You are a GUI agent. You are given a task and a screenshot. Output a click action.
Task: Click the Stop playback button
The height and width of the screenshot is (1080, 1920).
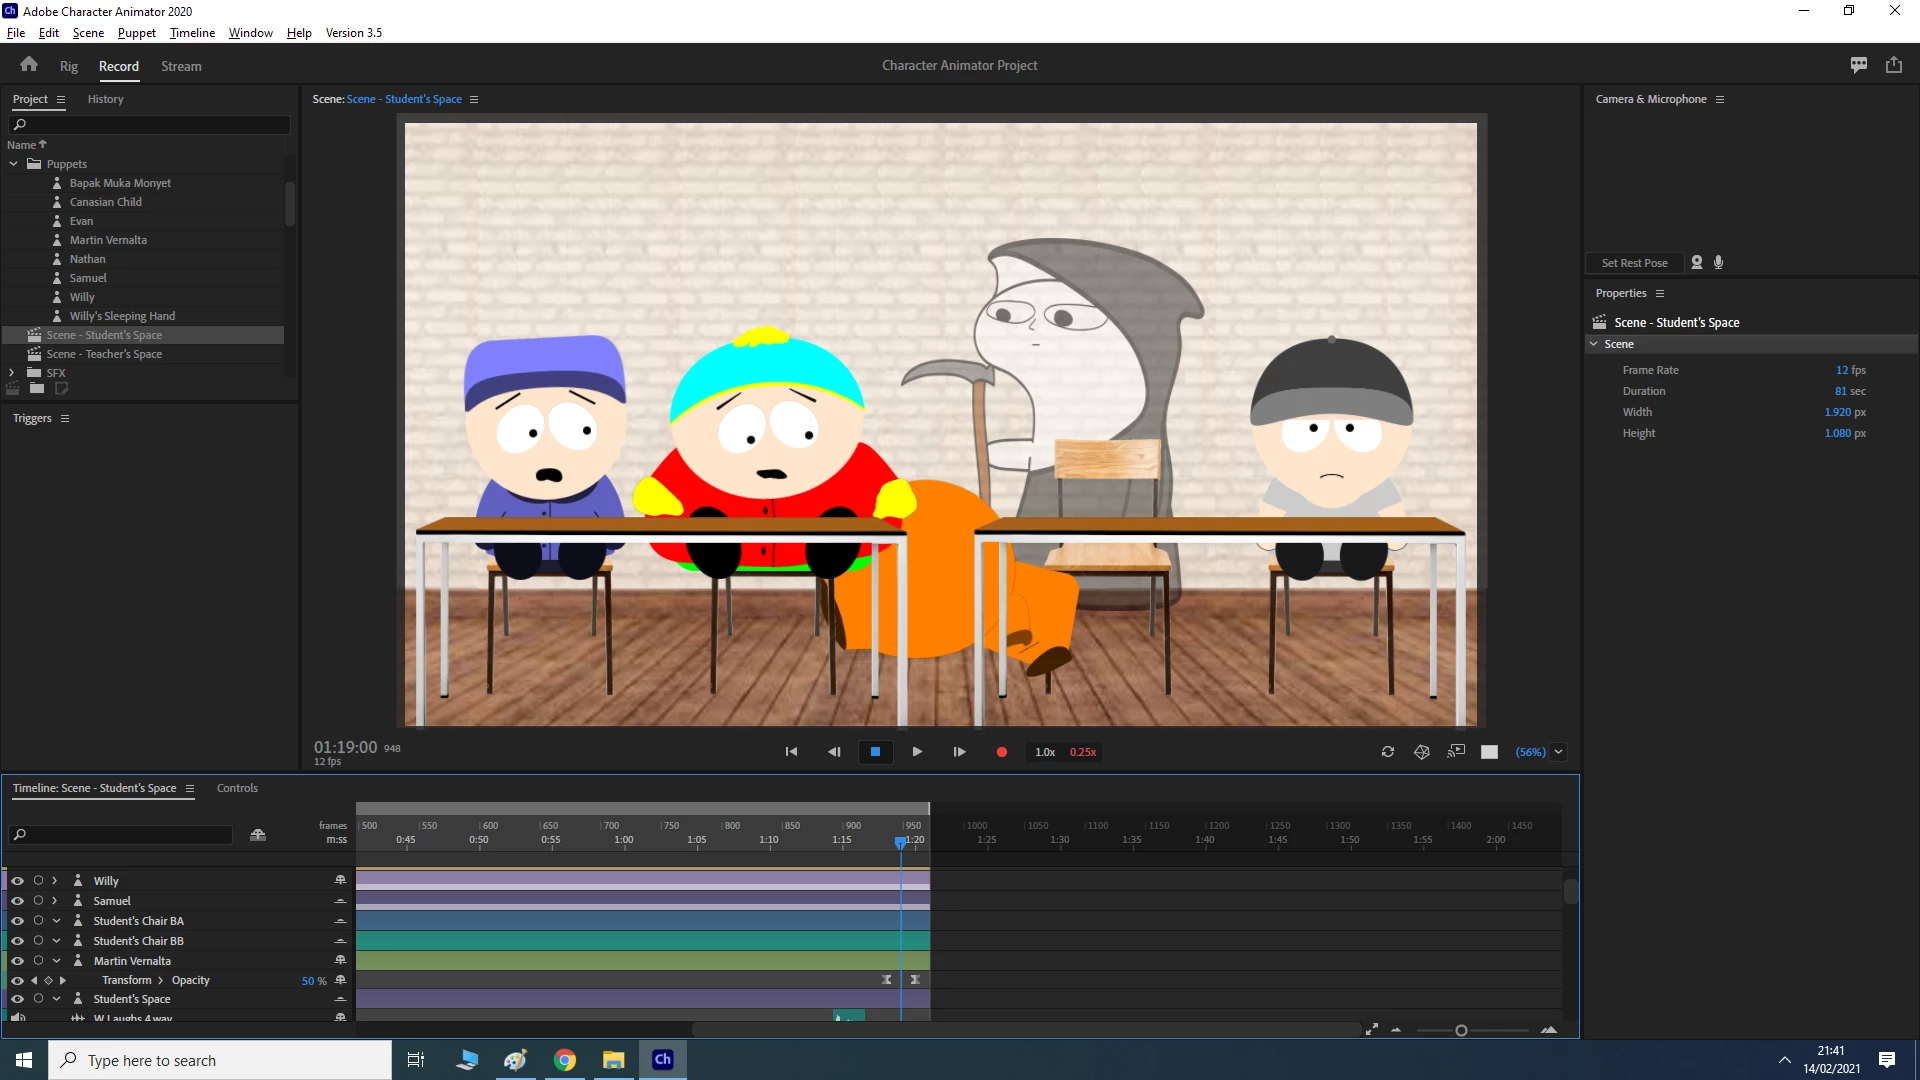875,752
